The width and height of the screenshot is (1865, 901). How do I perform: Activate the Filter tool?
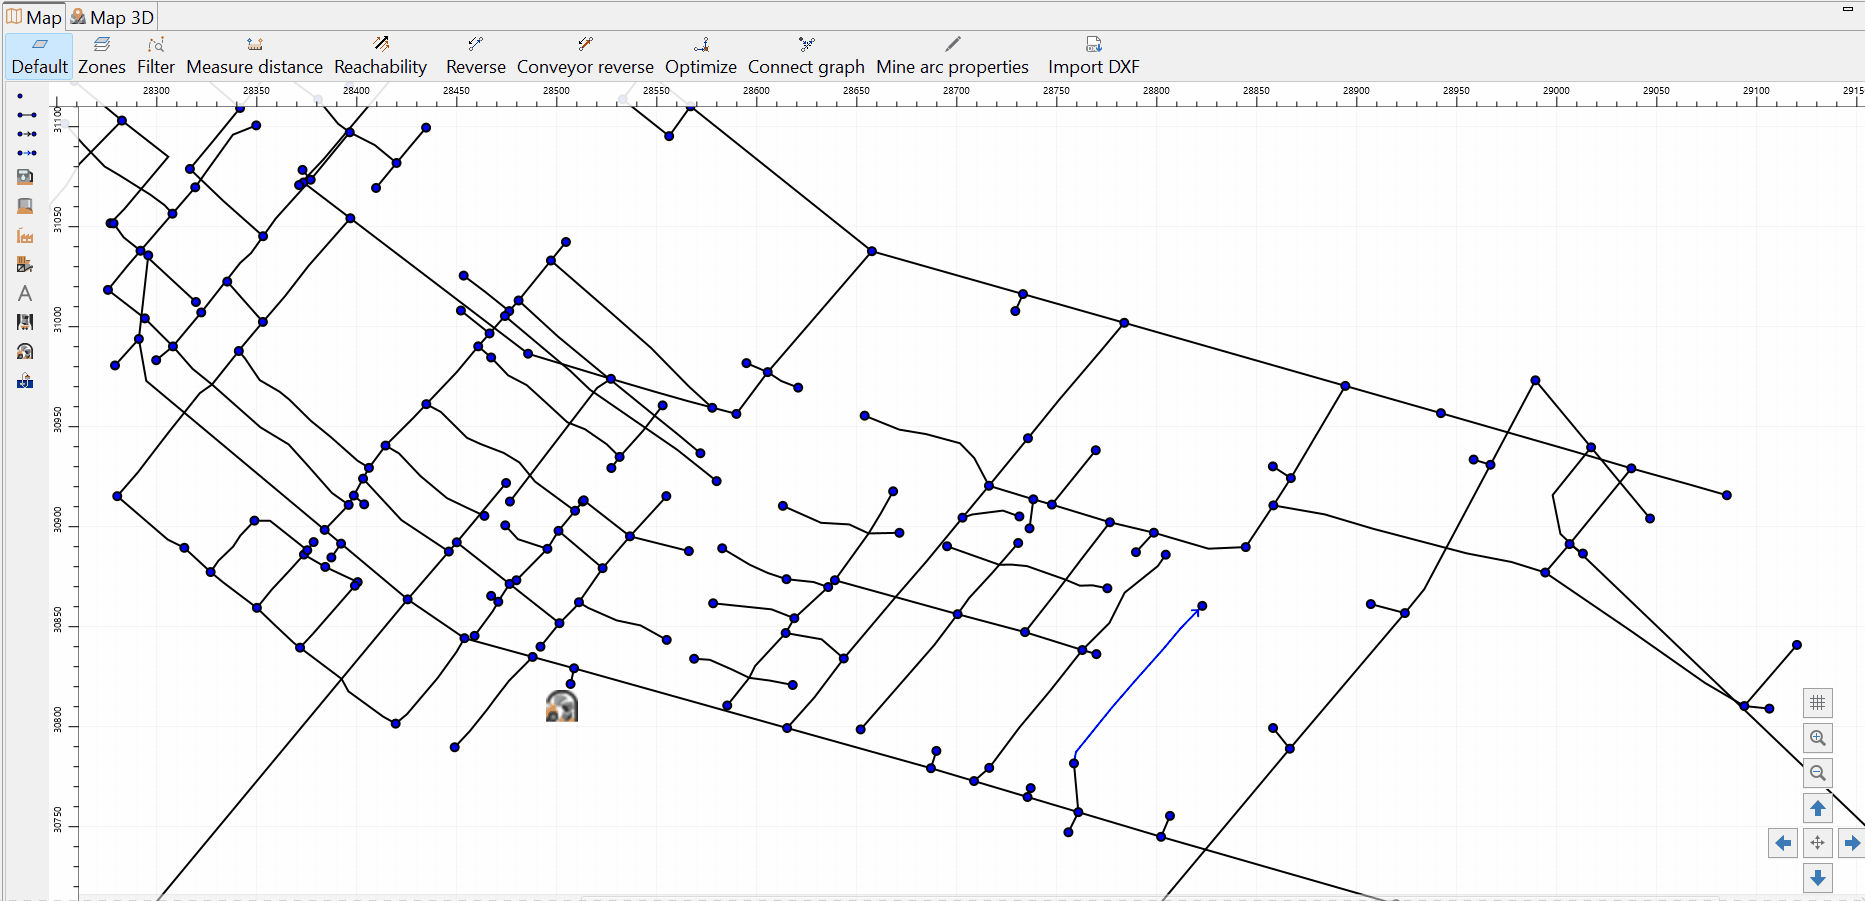(156, 56)
